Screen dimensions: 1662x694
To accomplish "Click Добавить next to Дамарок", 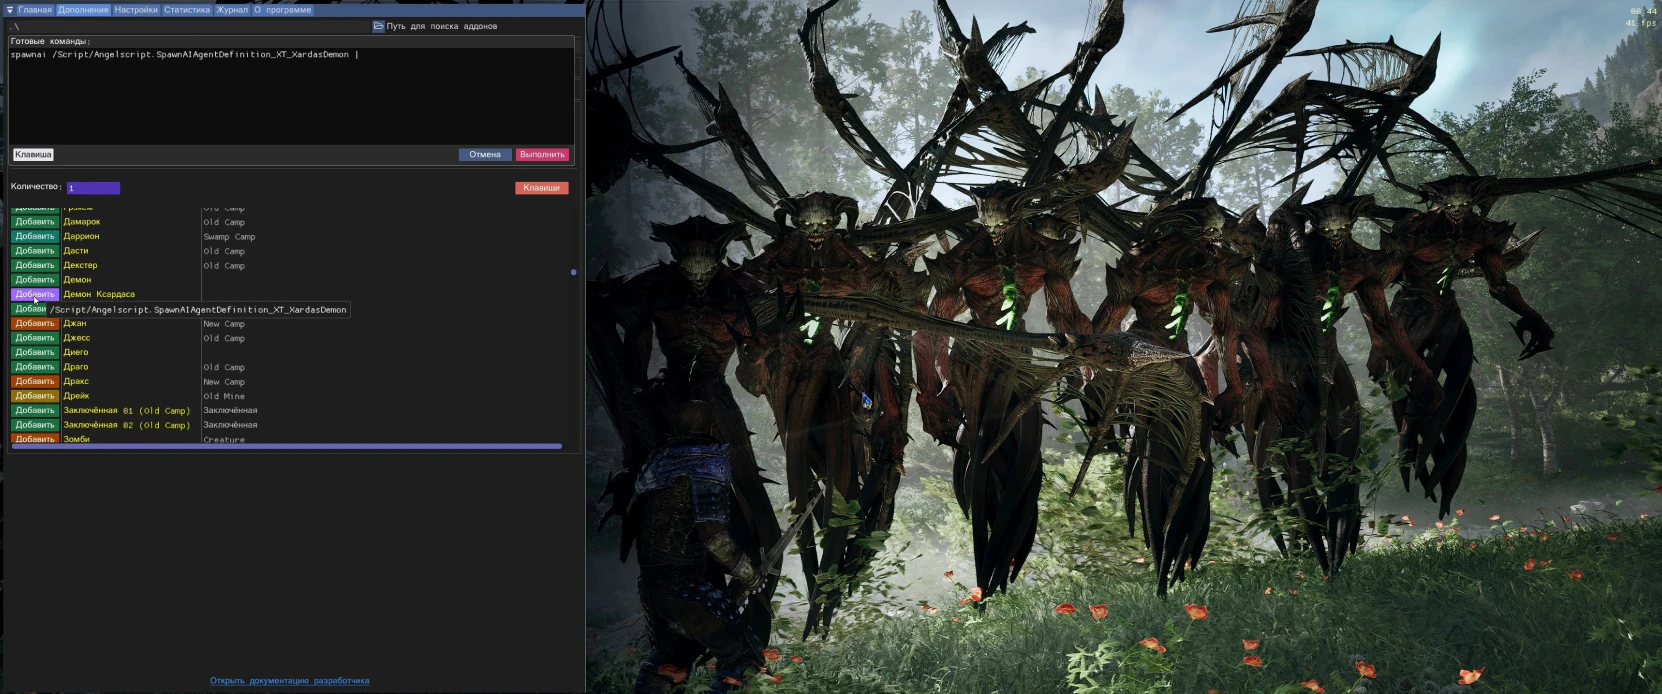I will (x=35, y=222).
